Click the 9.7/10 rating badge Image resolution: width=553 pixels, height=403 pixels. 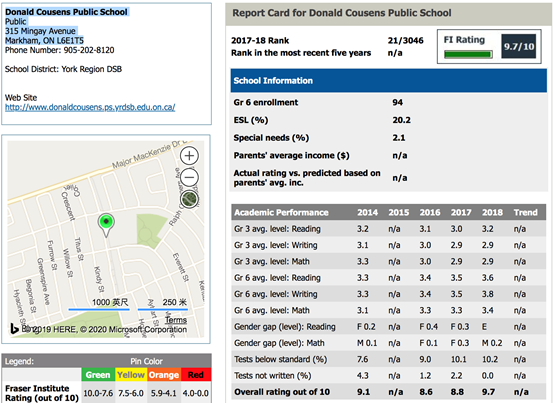pyautogui.click(x=519, y=46)
